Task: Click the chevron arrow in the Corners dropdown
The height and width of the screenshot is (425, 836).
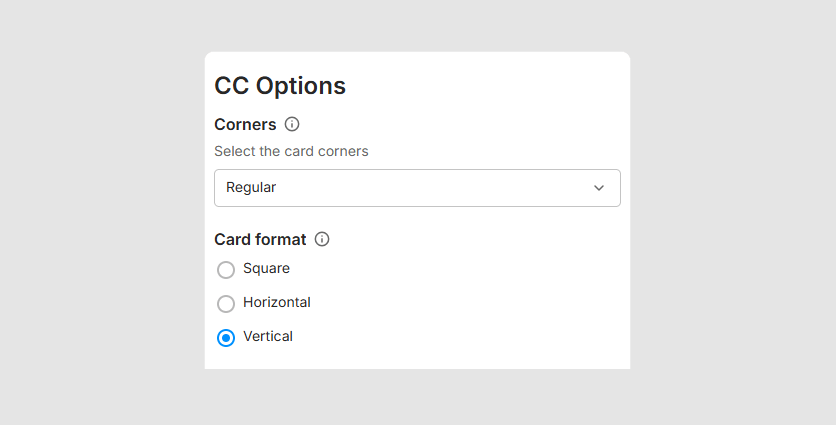Action: [599, 188]
